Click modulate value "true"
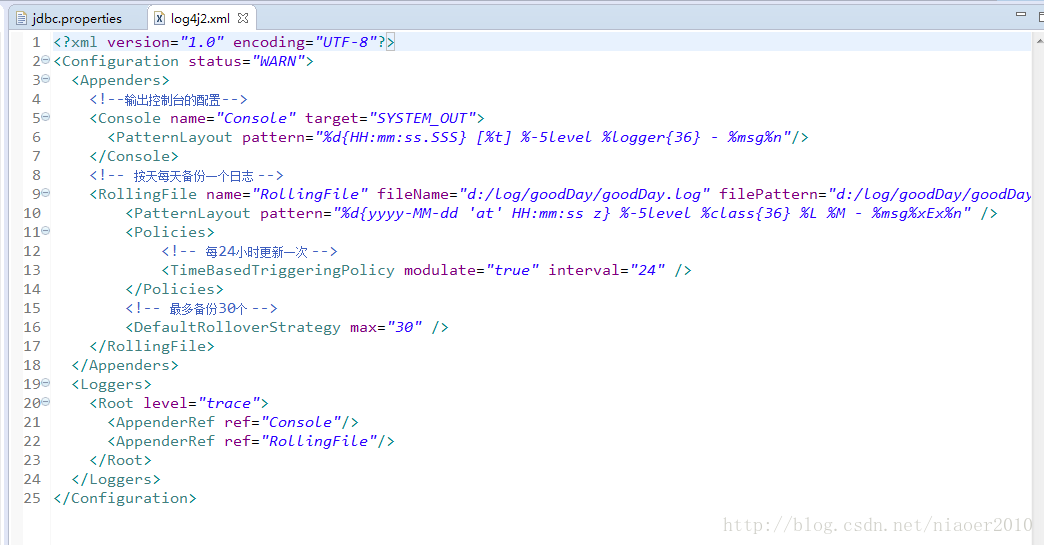The height and width of the screenshot is (545, 1044). (512, 270)
